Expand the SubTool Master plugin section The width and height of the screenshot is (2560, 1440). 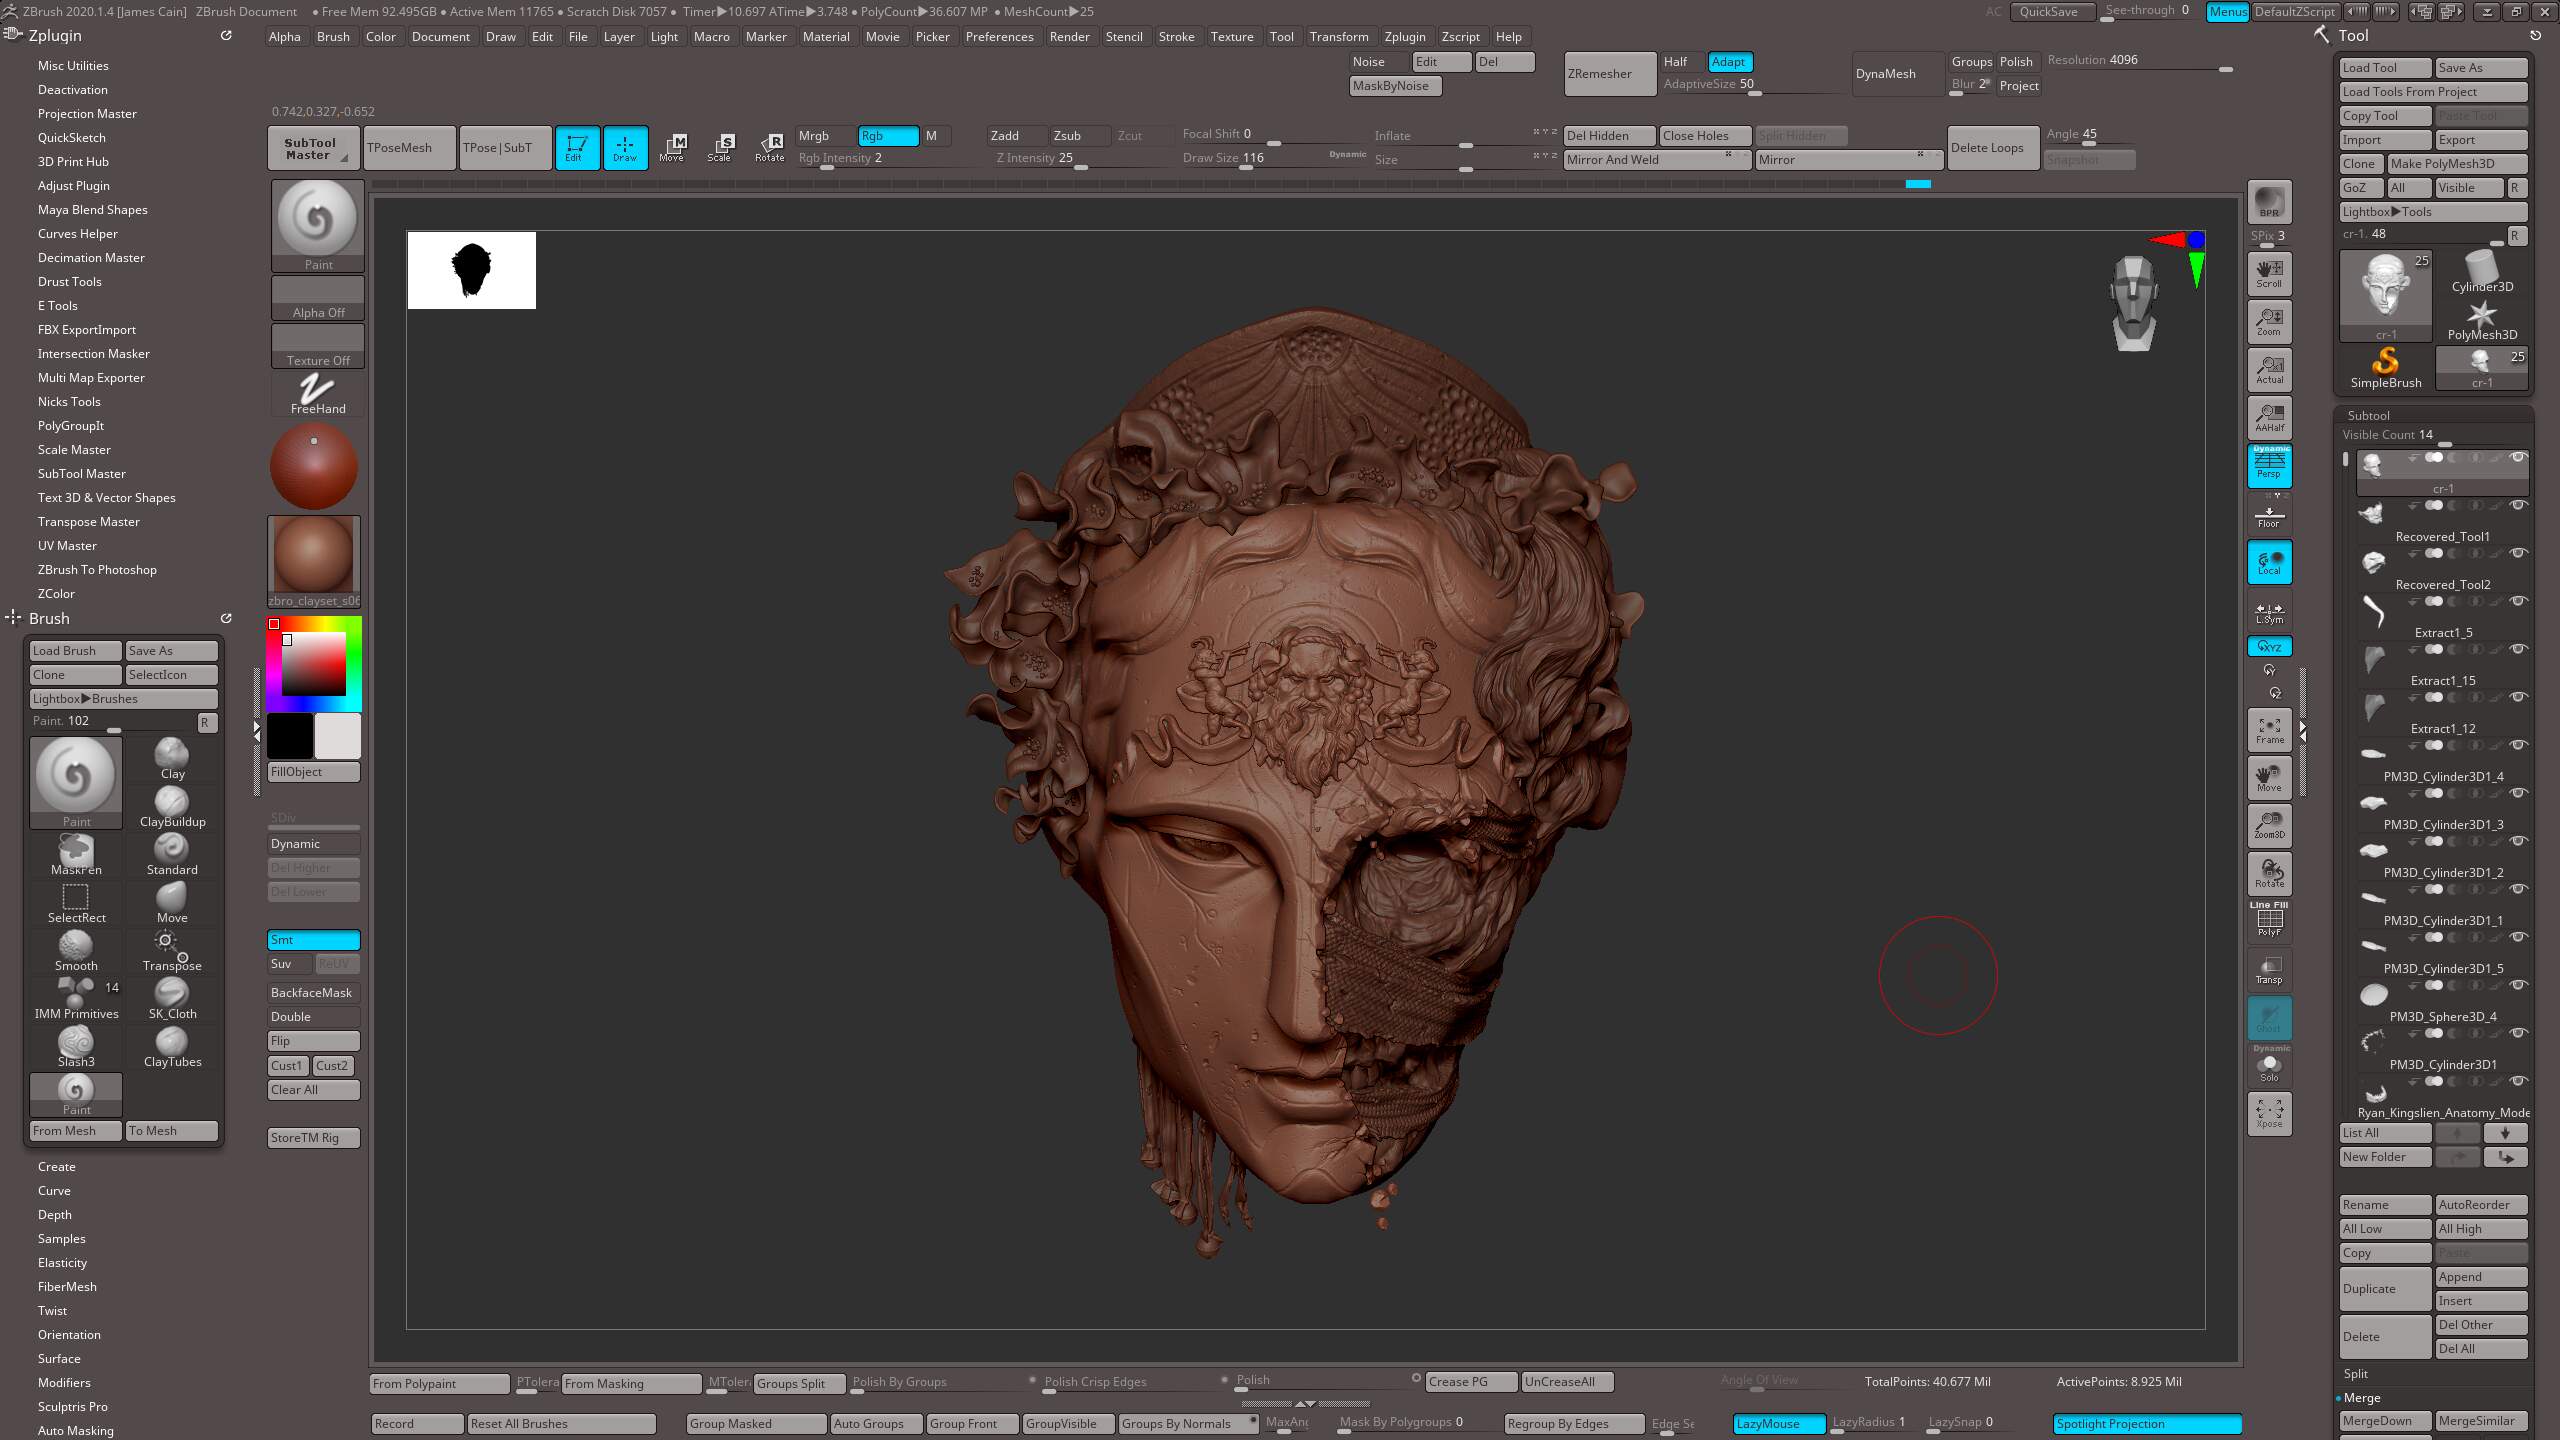coord(82,474)
